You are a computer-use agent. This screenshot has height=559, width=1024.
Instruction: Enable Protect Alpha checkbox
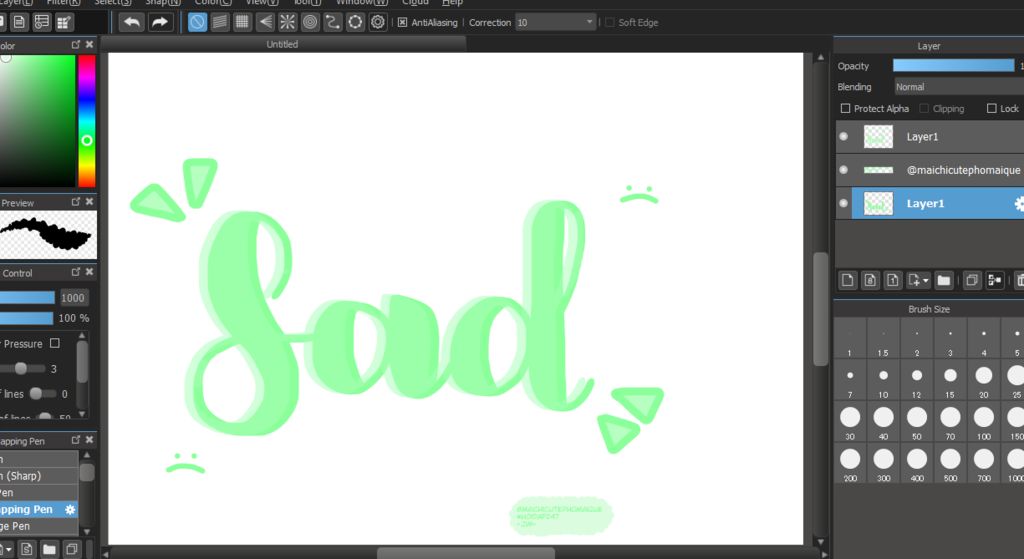pyautogui.click(x=845, y=108)
